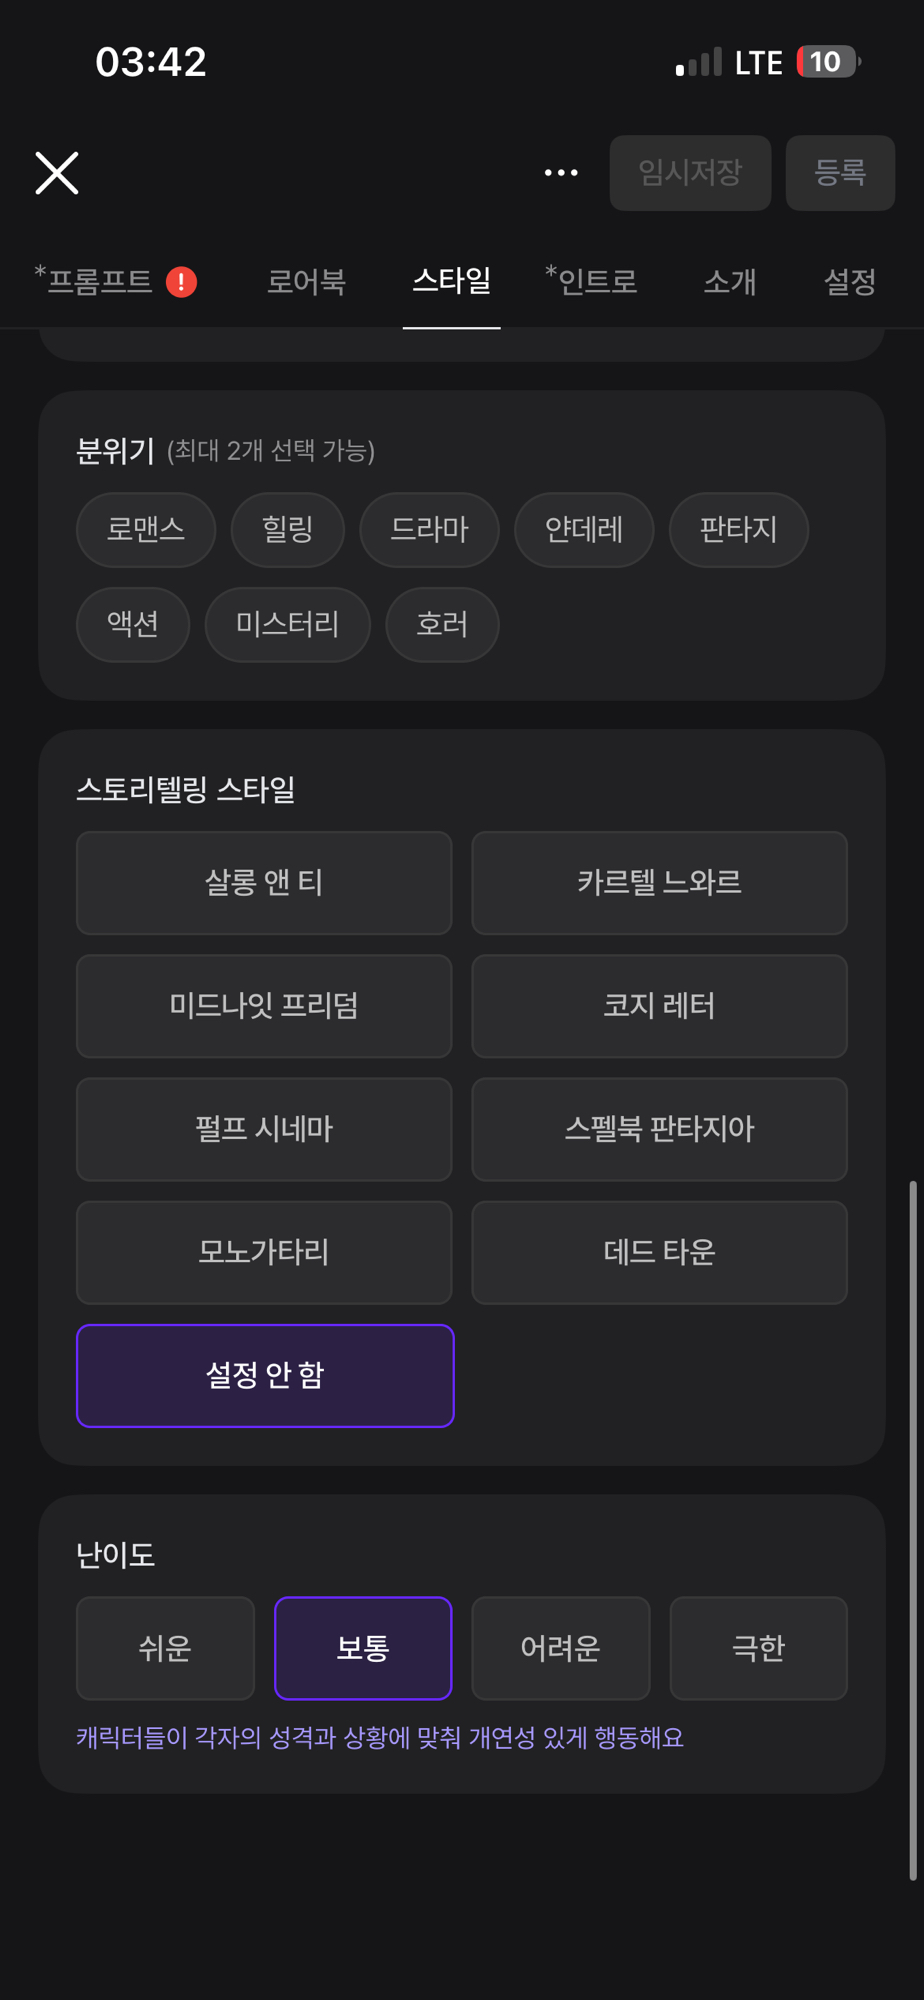This screenshot has width=924, height=2000.
Task: Open the 인트로 tab
Action: [x=592, y=282]
